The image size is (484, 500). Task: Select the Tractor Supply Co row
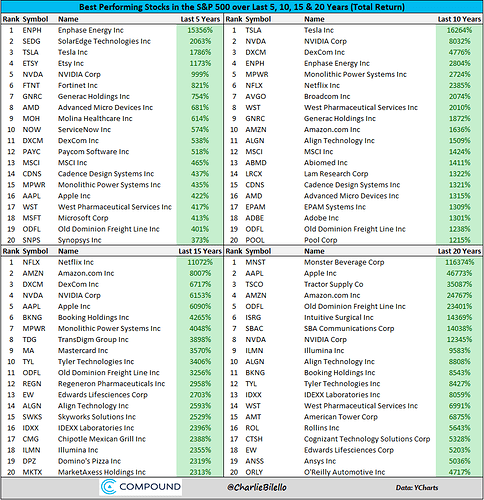(353, 284)
